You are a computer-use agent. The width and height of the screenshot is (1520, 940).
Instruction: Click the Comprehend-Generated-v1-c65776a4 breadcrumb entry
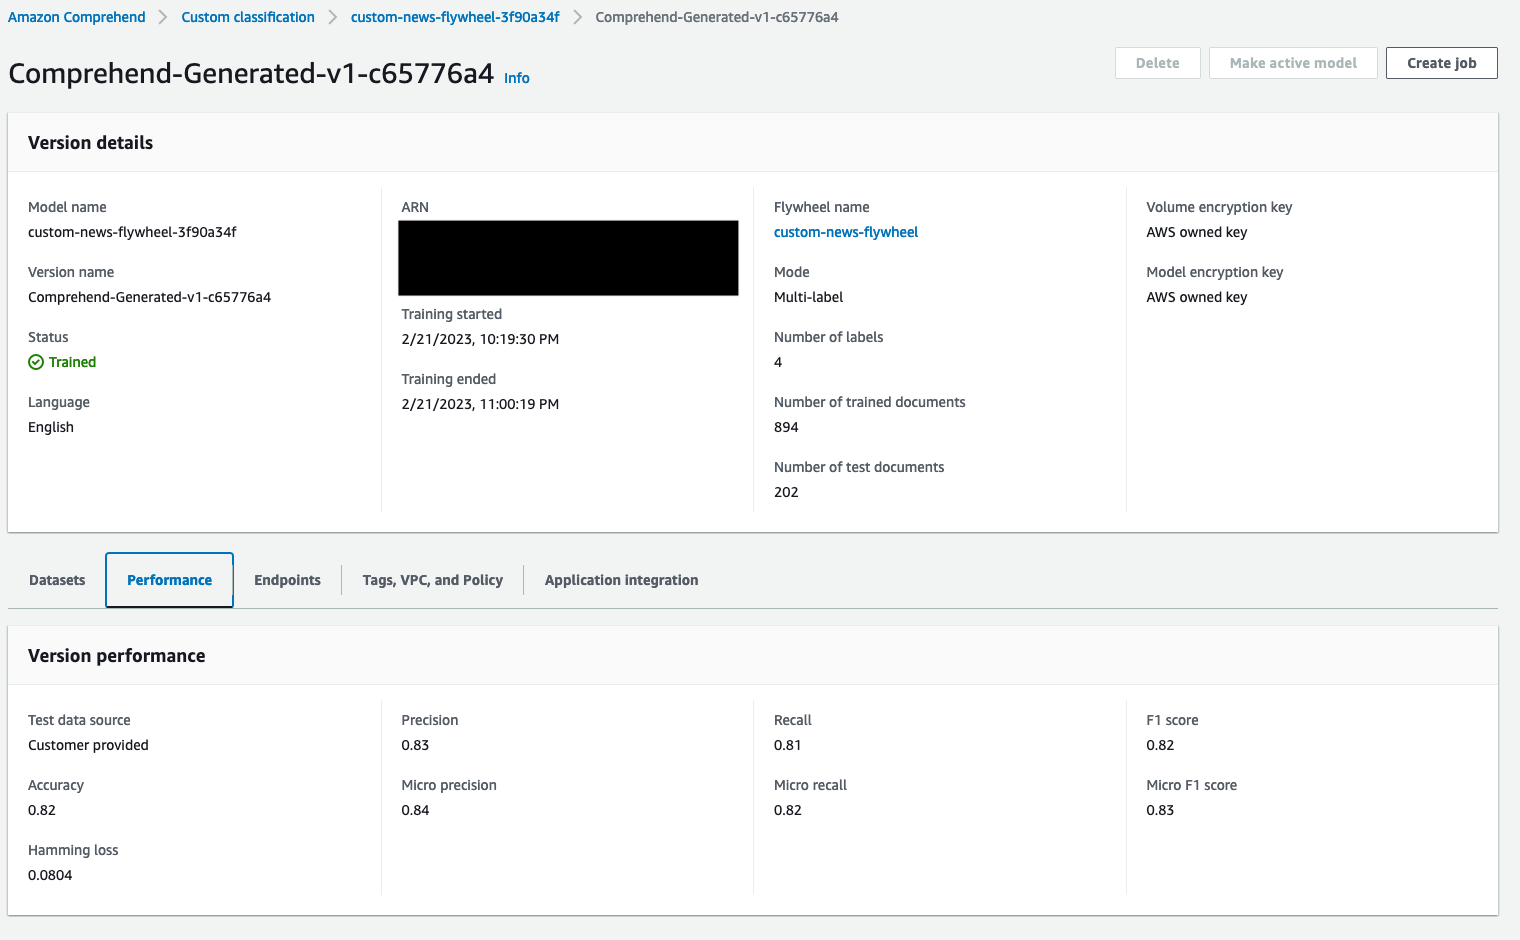coord(716,17)
